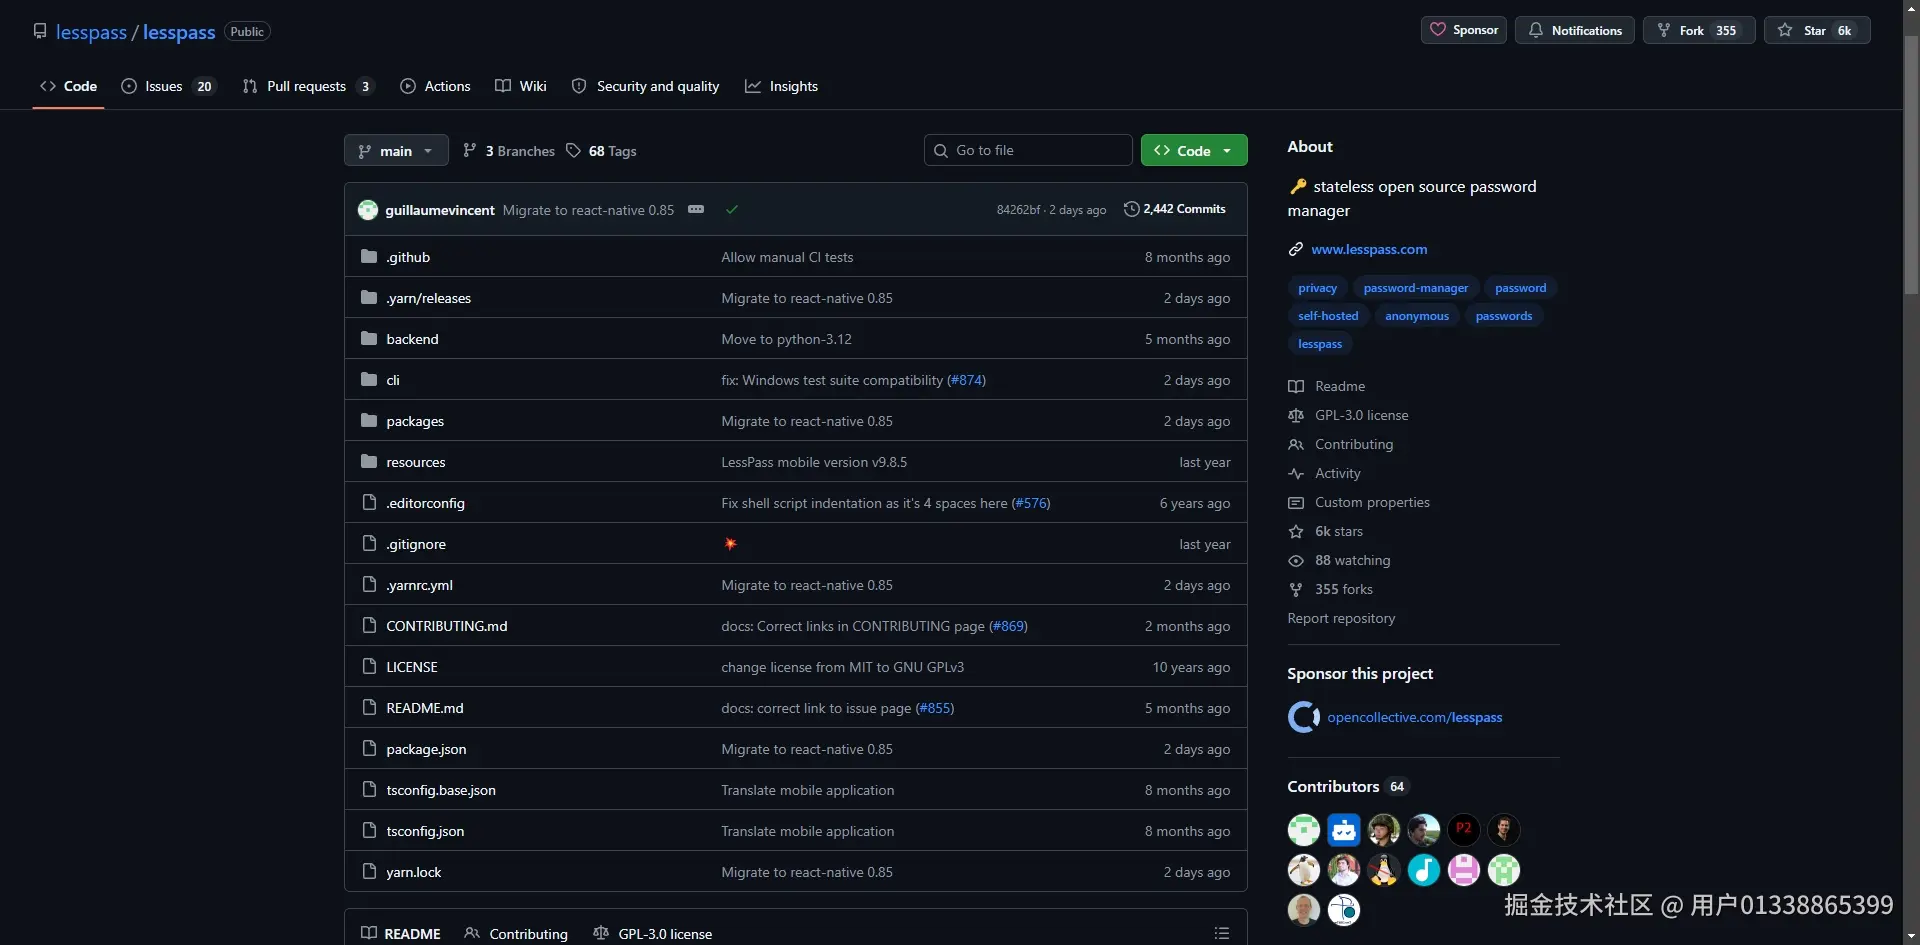Open the Notifications button
The width and height of the screenshot is (1920, 945).
[1575, 30]
